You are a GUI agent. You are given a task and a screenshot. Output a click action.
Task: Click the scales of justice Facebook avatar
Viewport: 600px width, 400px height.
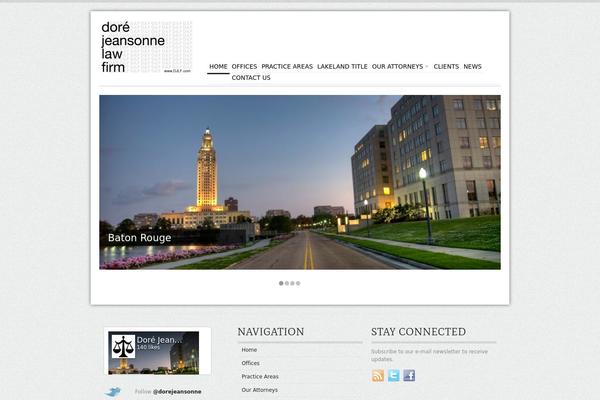click(x=123, y=346)
